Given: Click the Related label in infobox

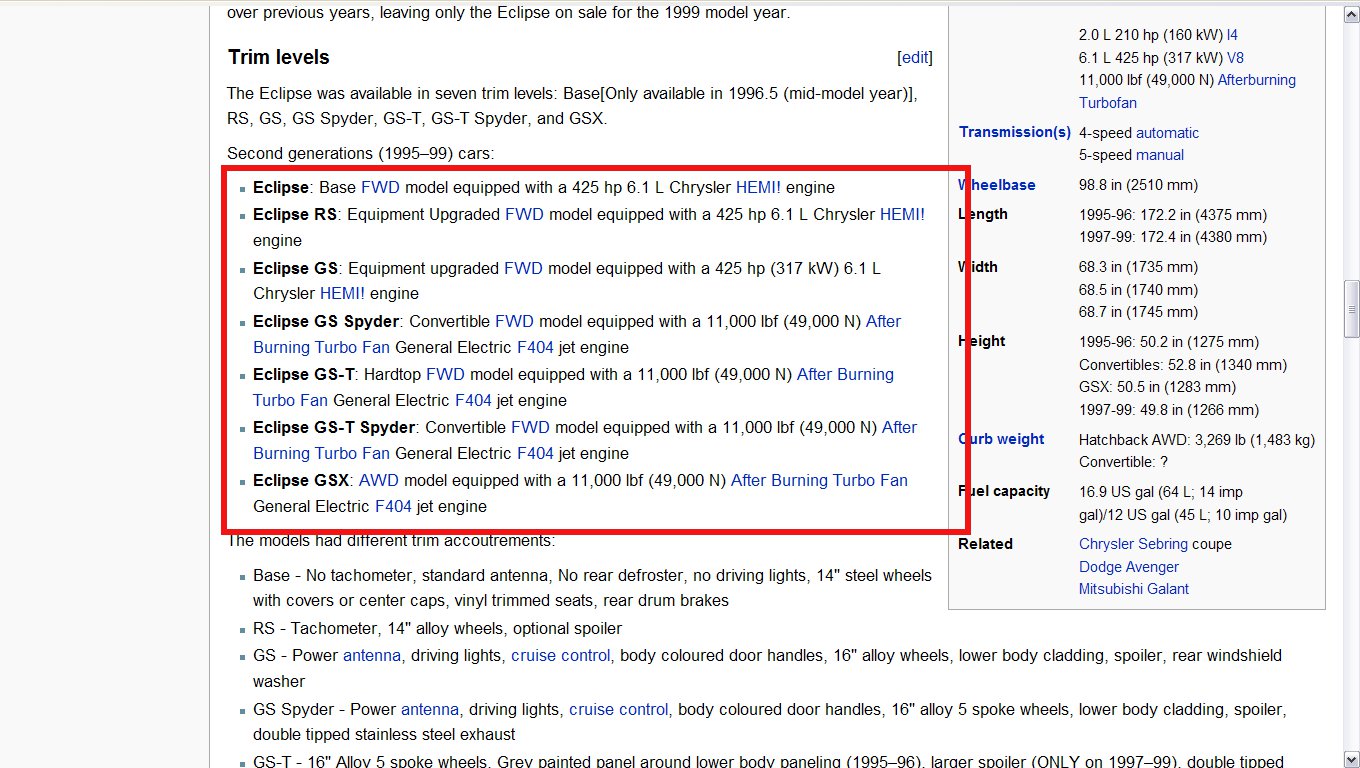Looking at the screenshot, I should (x=986, y=544).
